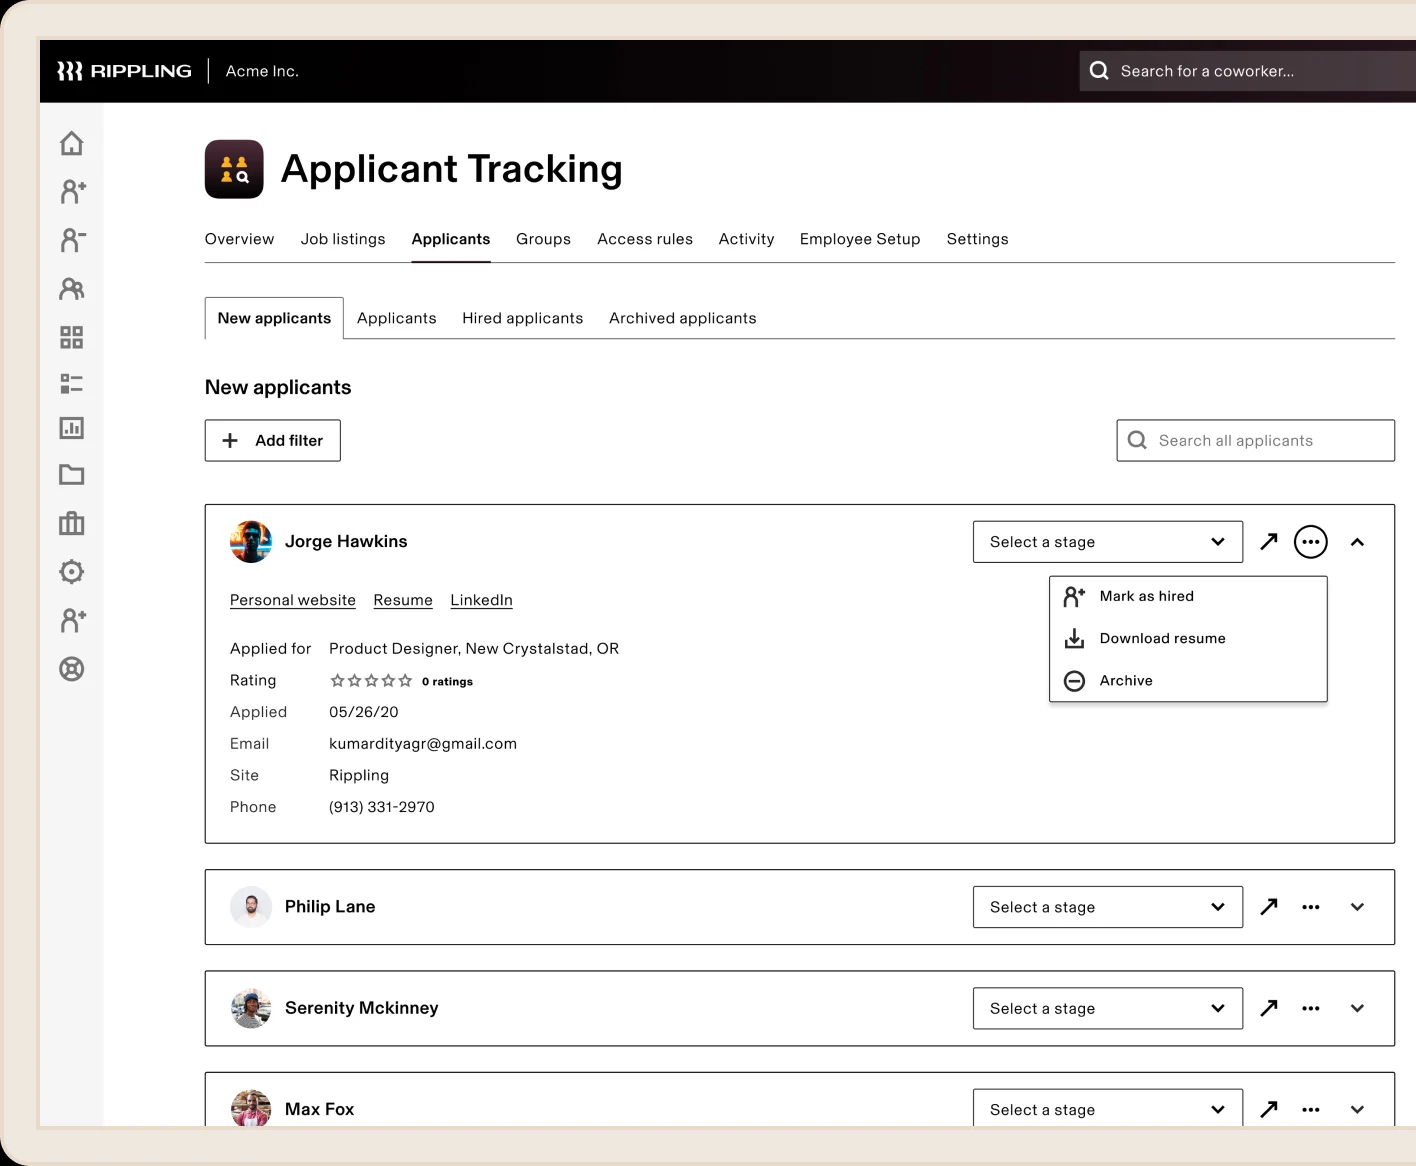1416x1166 pixels.
Task: Switch to the Applicants sub-tab
Action: point(396,318)
